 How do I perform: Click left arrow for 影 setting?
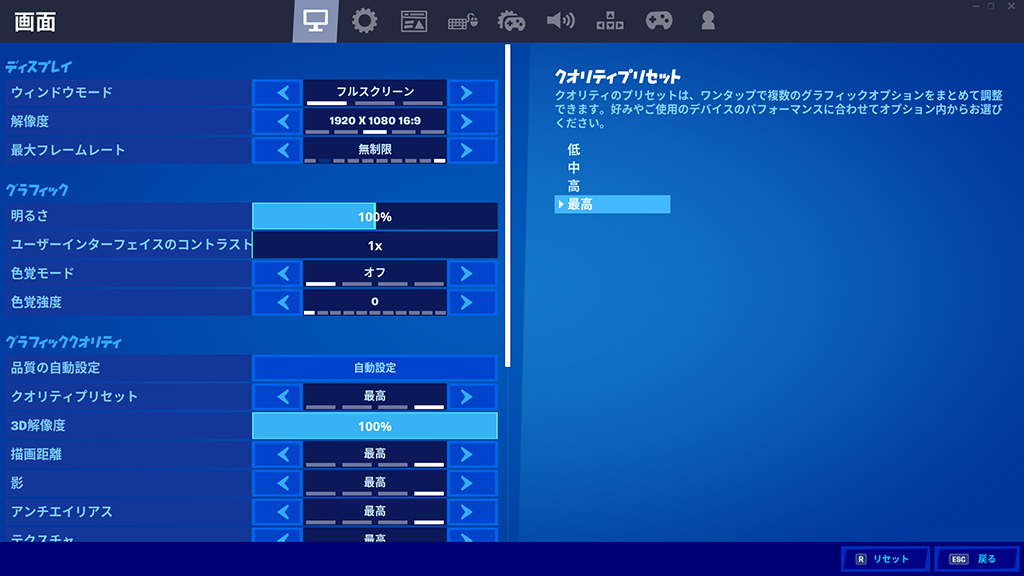click(x=277, y=483)
